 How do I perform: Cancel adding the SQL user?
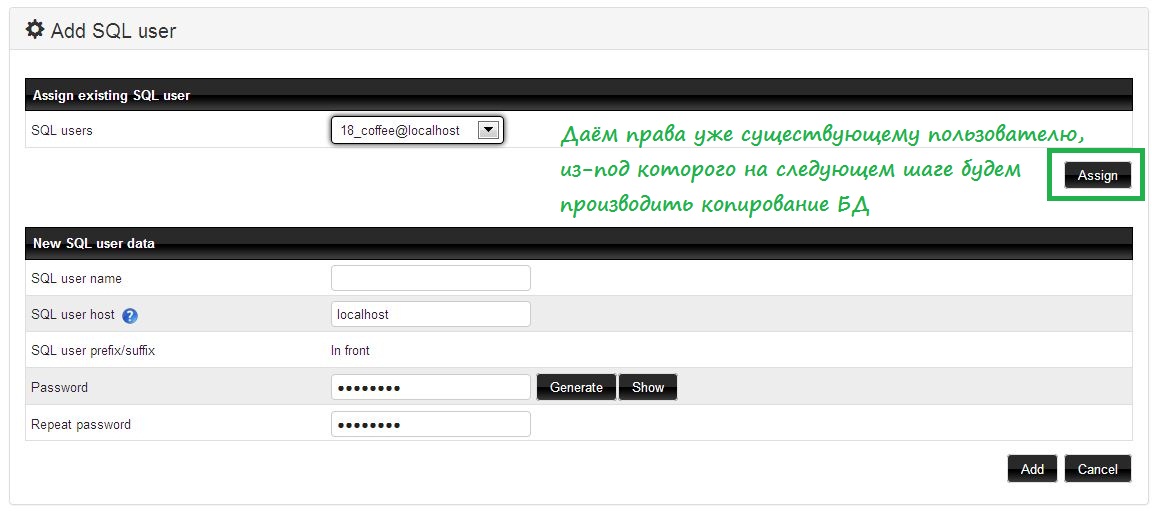click(x=1097, y=469)
